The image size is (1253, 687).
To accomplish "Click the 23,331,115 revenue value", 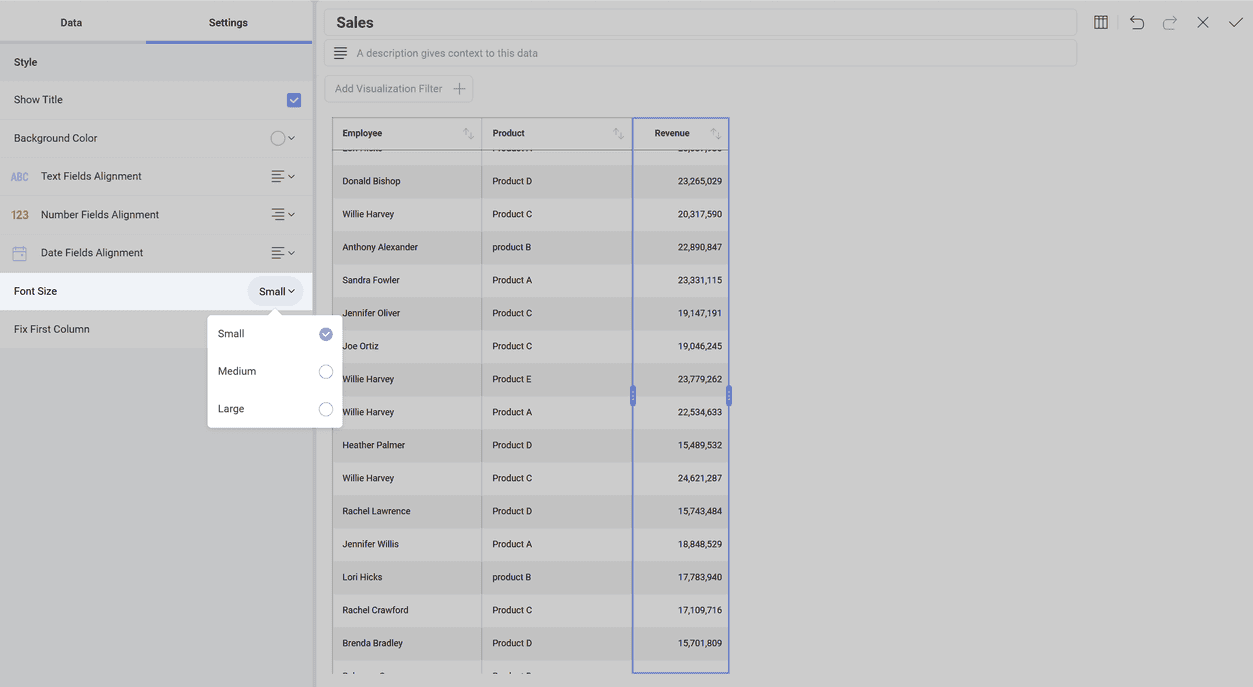I will (x=699, y=280).
